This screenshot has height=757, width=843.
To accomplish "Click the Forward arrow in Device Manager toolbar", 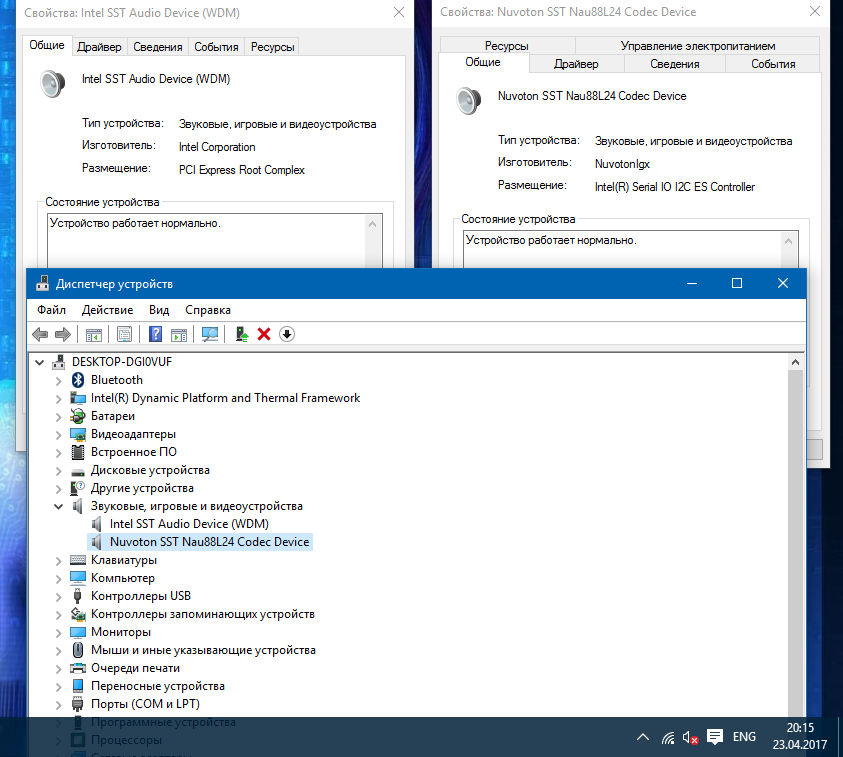I will click(63, 334).
